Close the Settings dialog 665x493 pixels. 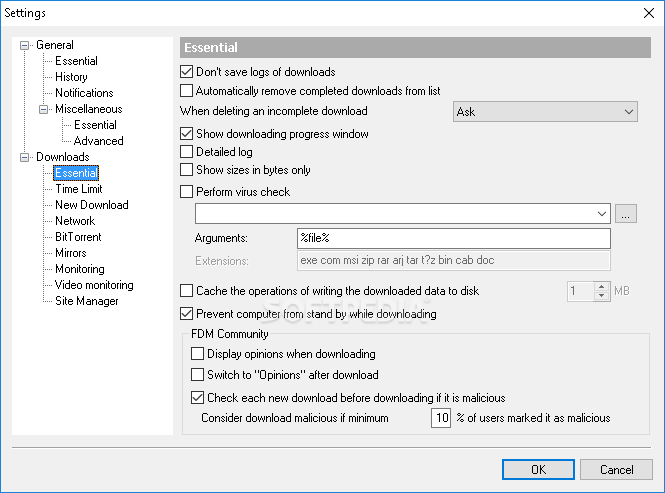pos(648,13)
